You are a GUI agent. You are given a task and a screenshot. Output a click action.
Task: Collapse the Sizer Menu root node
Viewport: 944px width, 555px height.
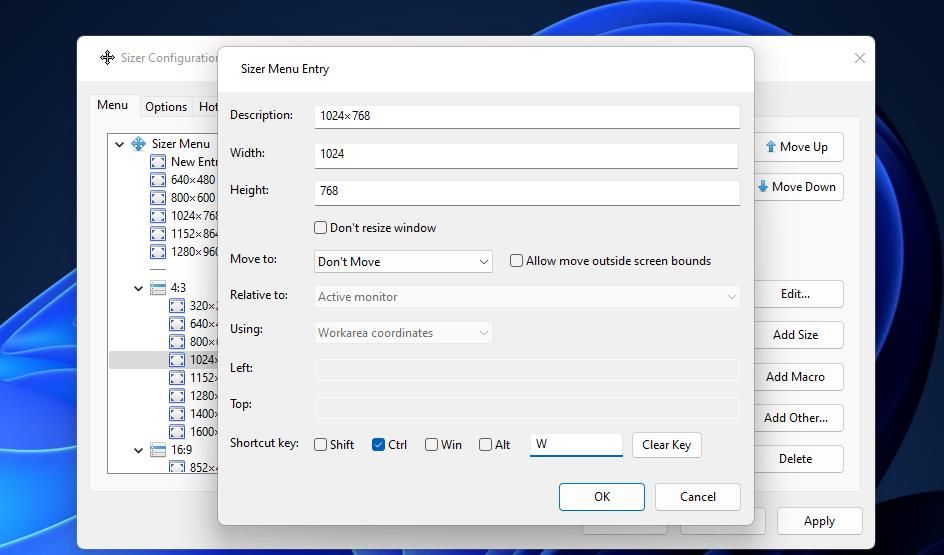pyautogui.click(x=119, y=144)
